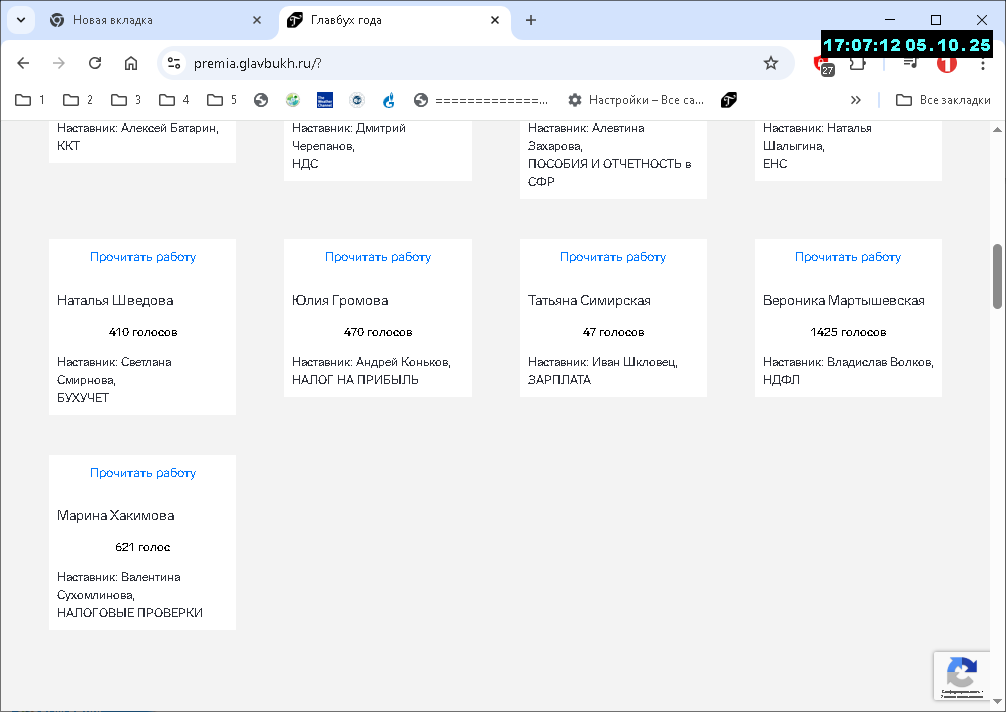1006x712 pixels.
Task: Open the red profile icon
Action: [946, 64]
